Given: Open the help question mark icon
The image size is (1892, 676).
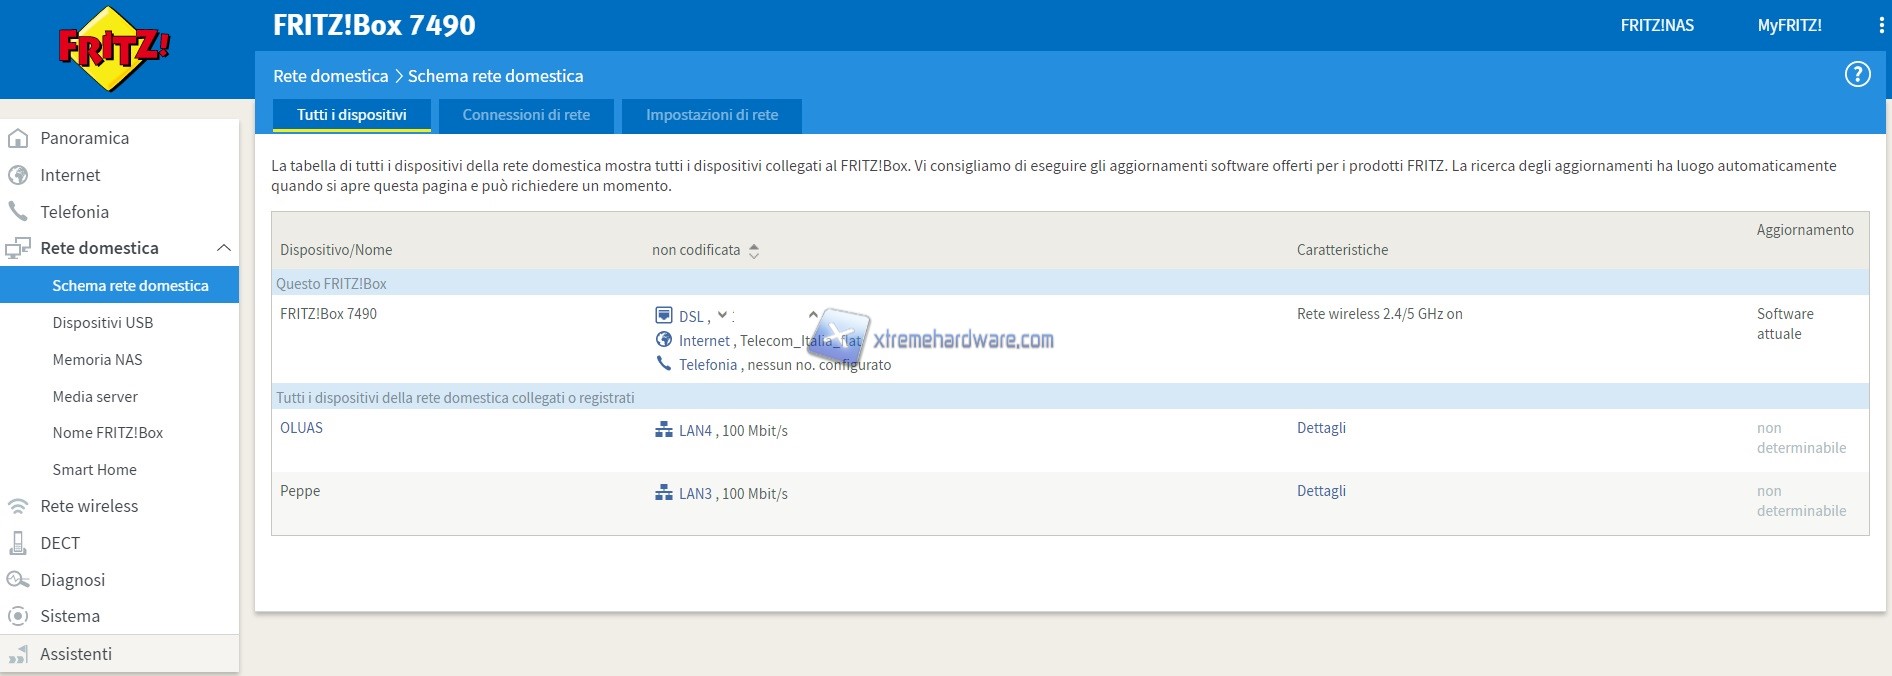Looking at the screenshot, I should click(x=1857, y=74).
